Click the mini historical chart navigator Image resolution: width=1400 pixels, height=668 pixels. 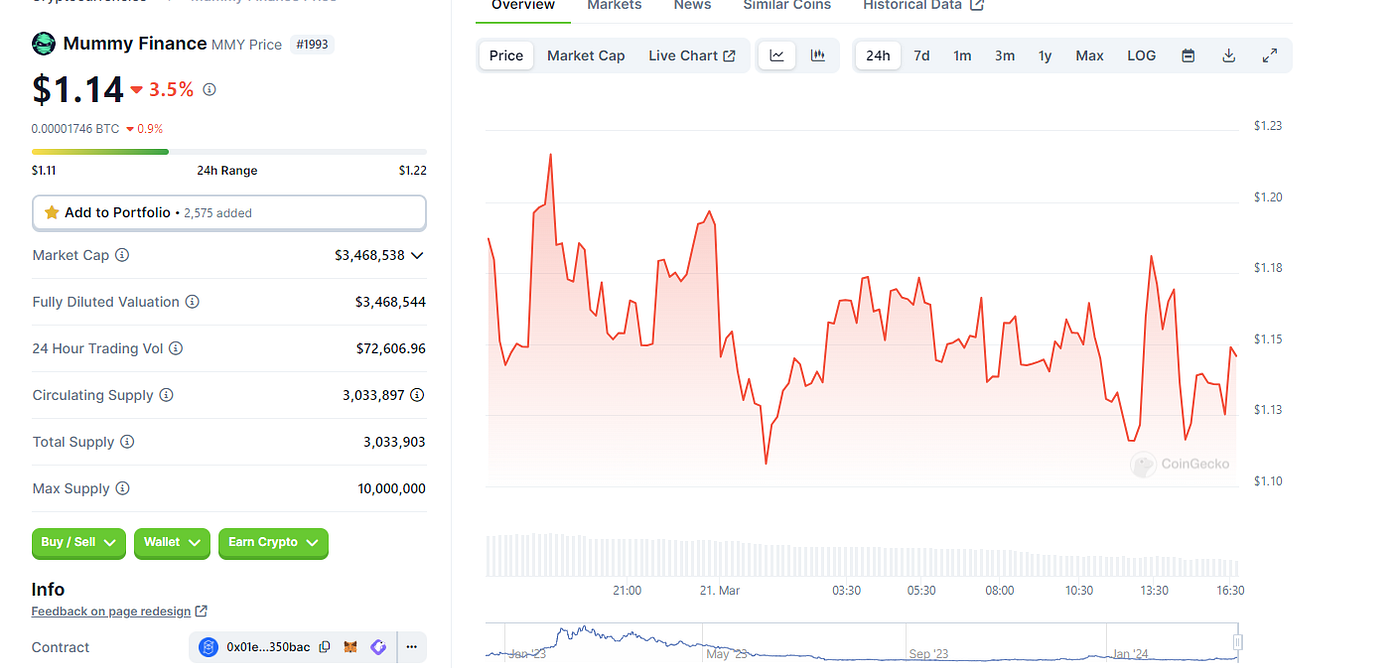[861, 642]
